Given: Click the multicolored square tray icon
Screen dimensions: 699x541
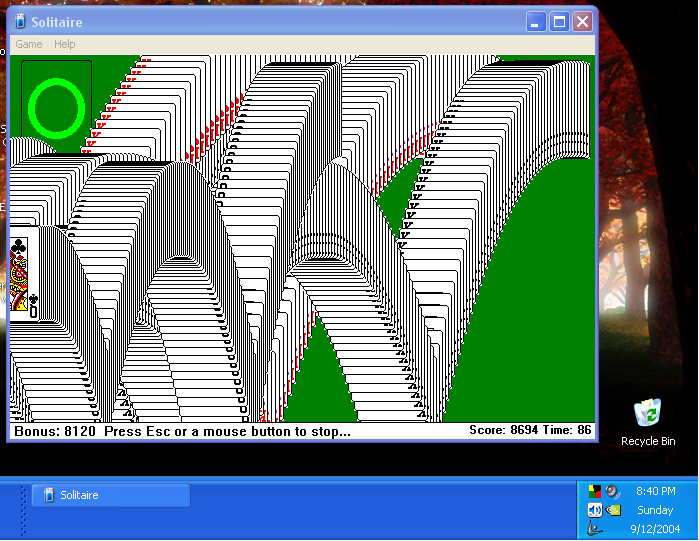Looking at the screenshot, I should click(594, 491).
